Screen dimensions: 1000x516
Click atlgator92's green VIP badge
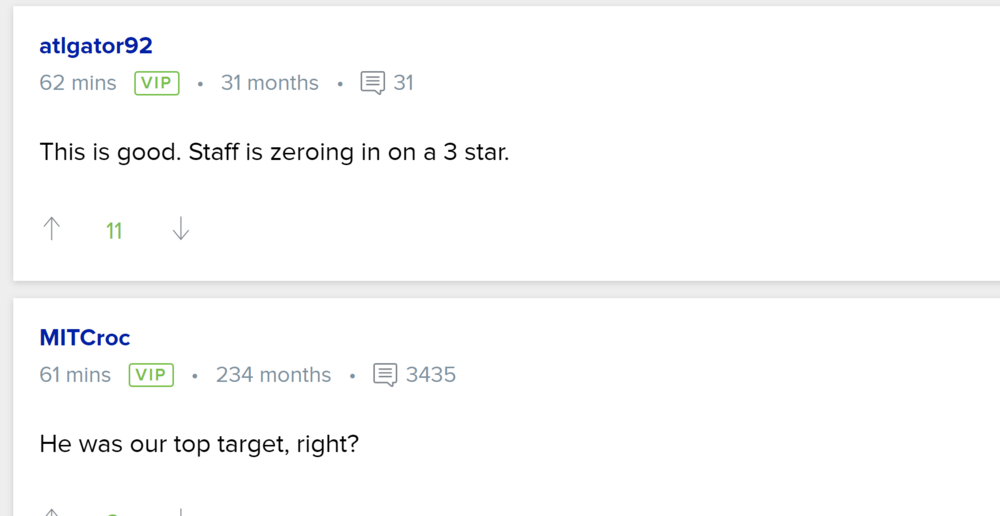click(157, 83)
